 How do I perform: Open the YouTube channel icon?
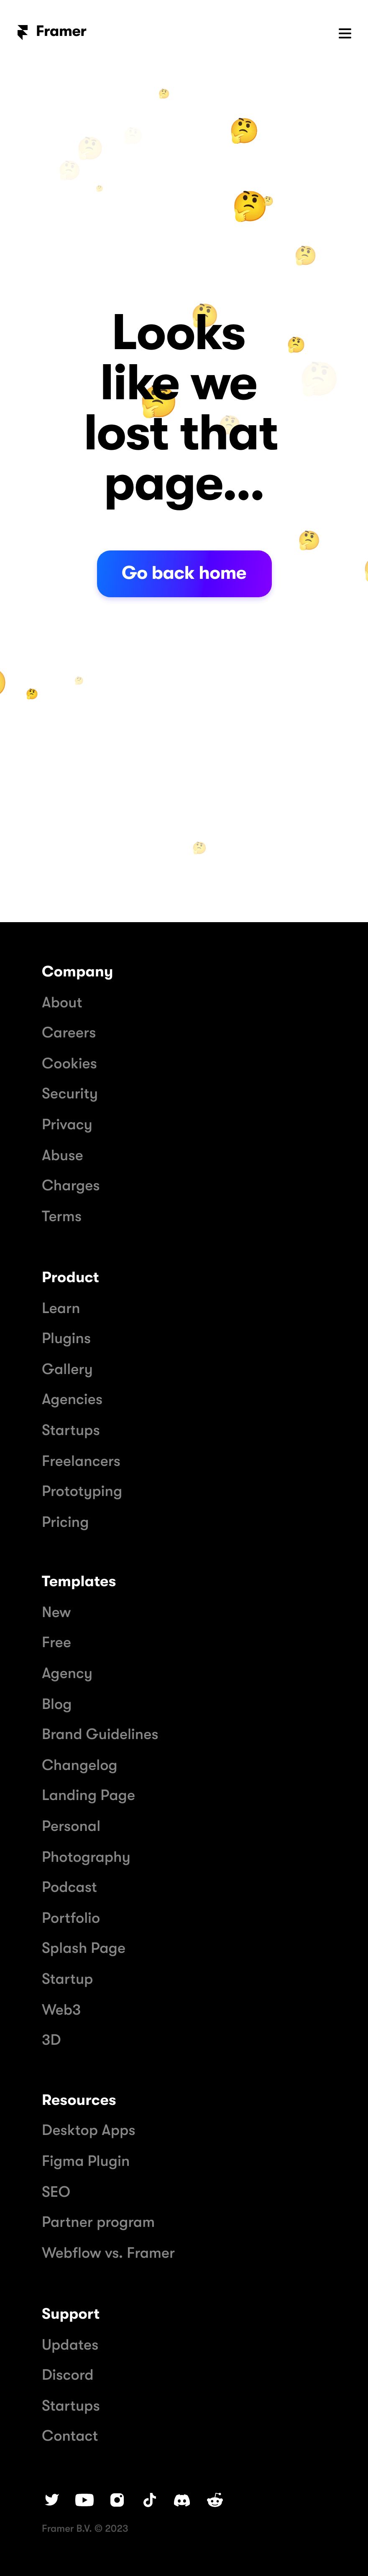(85, 2499)
